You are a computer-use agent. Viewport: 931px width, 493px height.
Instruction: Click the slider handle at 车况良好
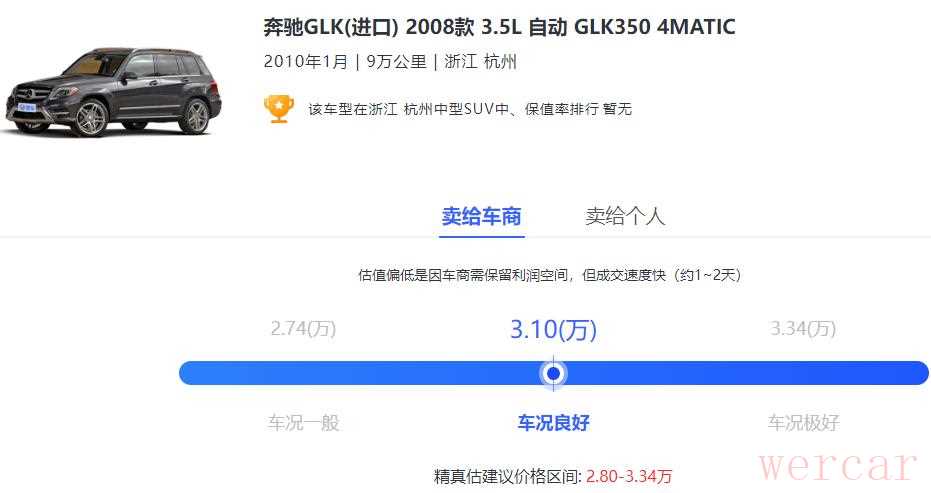click(x=553, y=373)
